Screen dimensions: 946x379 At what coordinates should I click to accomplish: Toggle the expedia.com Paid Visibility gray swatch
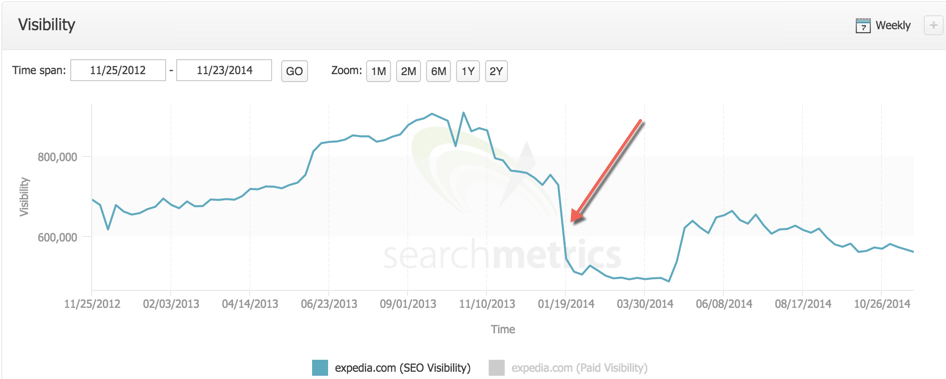pyautogui.click(x=496, y=368)
